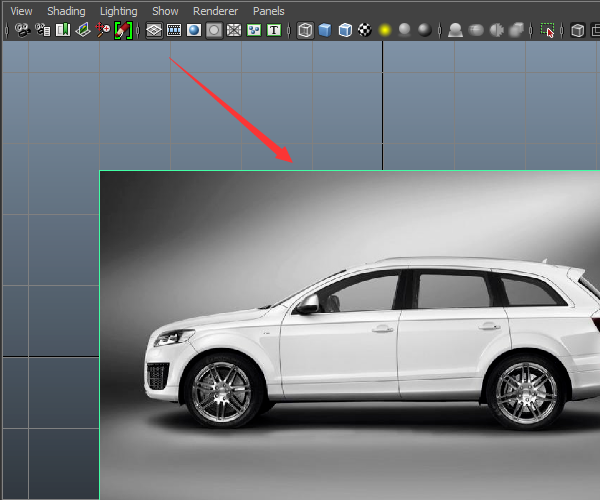600x500 pixels.
Task: Select the car reference image plane
Action: [350, 330]
